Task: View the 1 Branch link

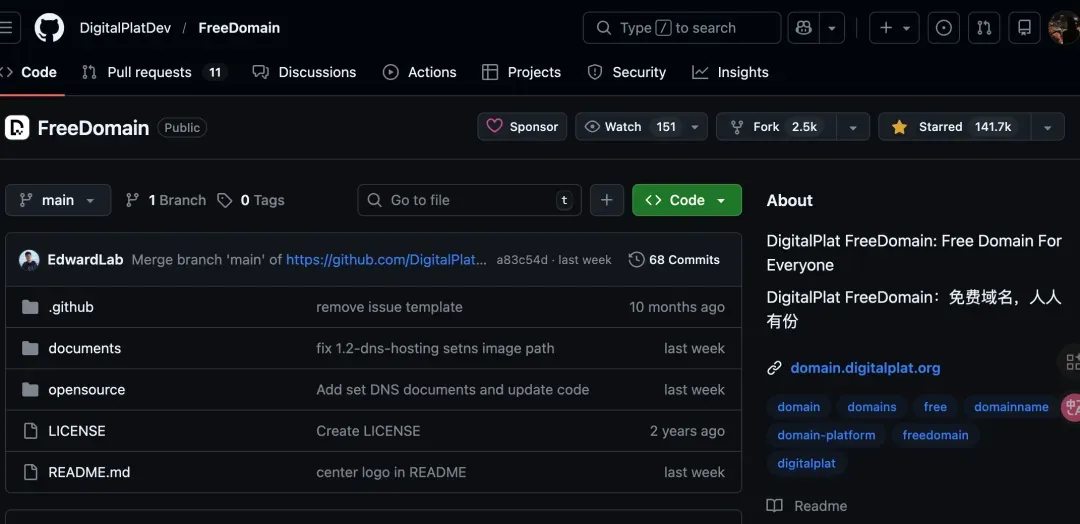Action: pos(165,200)
